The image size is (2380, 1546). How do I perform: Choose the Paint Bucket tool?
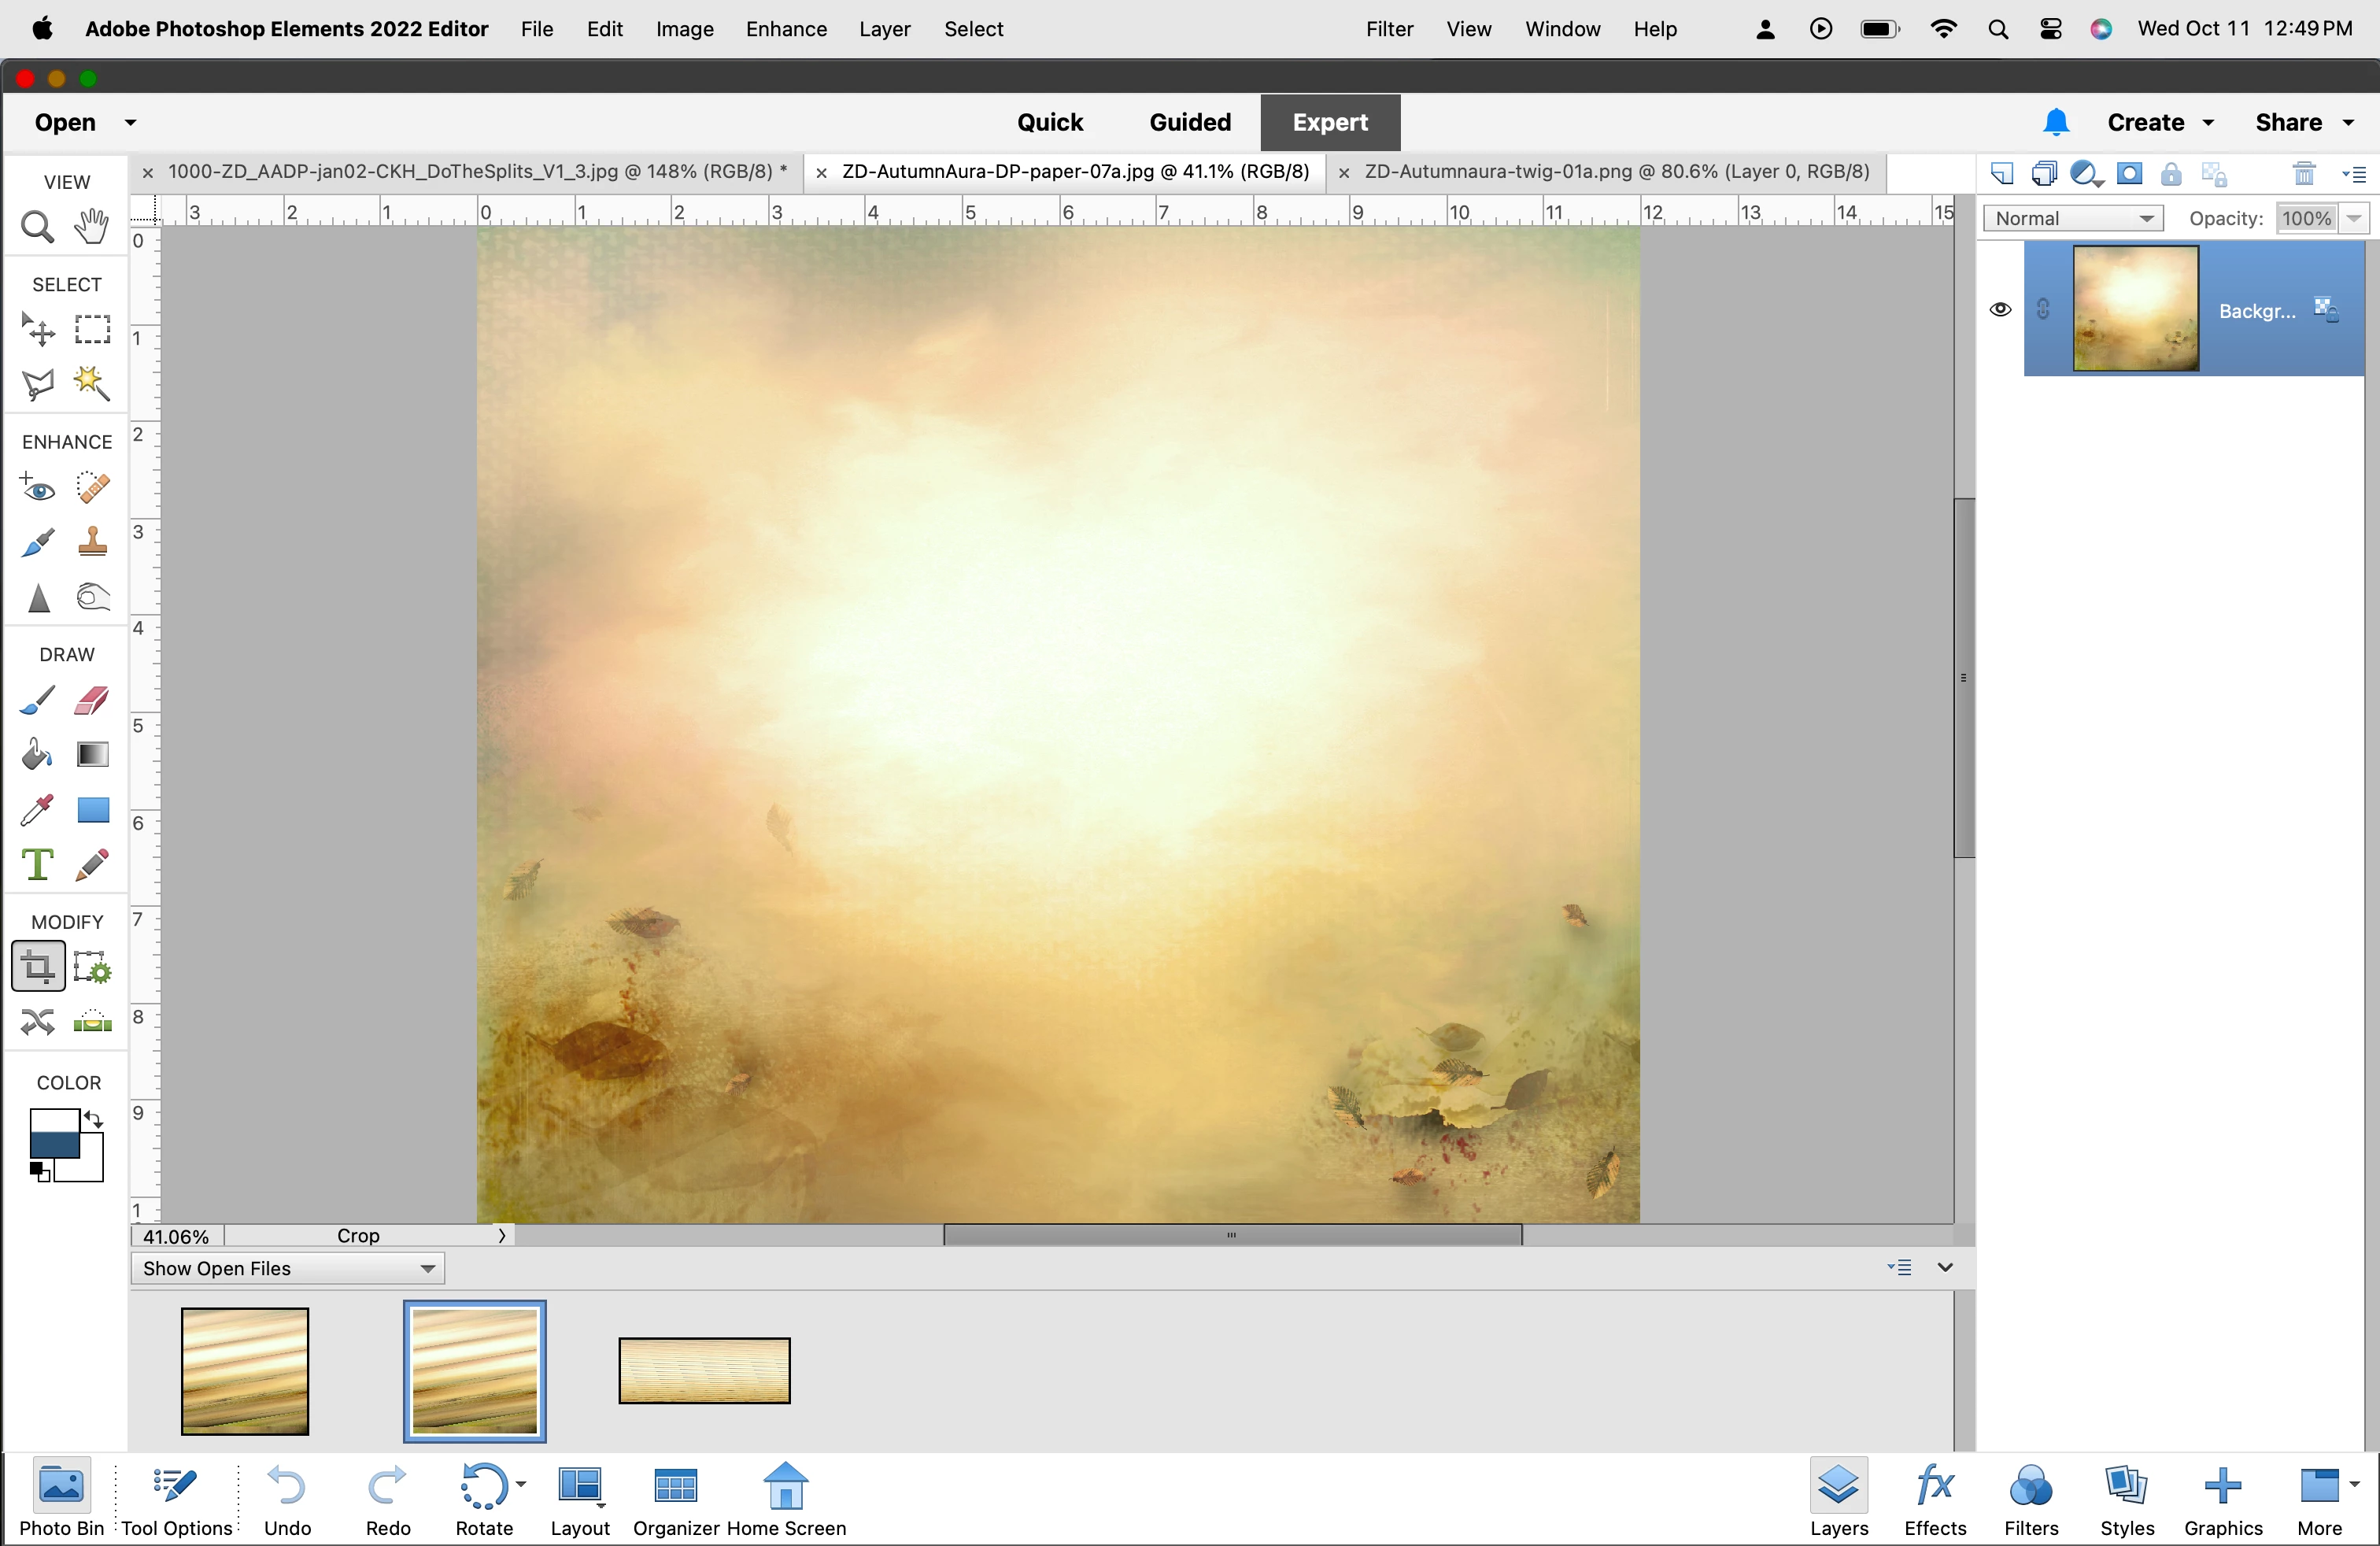click(x=37, y=754)
